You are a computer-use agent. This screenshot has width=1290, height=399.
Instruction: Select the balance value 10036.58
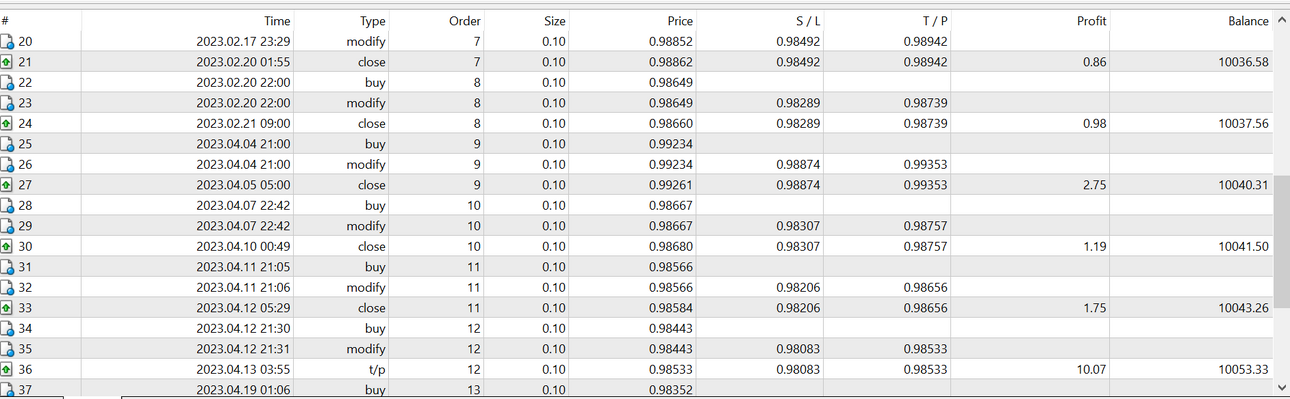(x=1243, y=62)
